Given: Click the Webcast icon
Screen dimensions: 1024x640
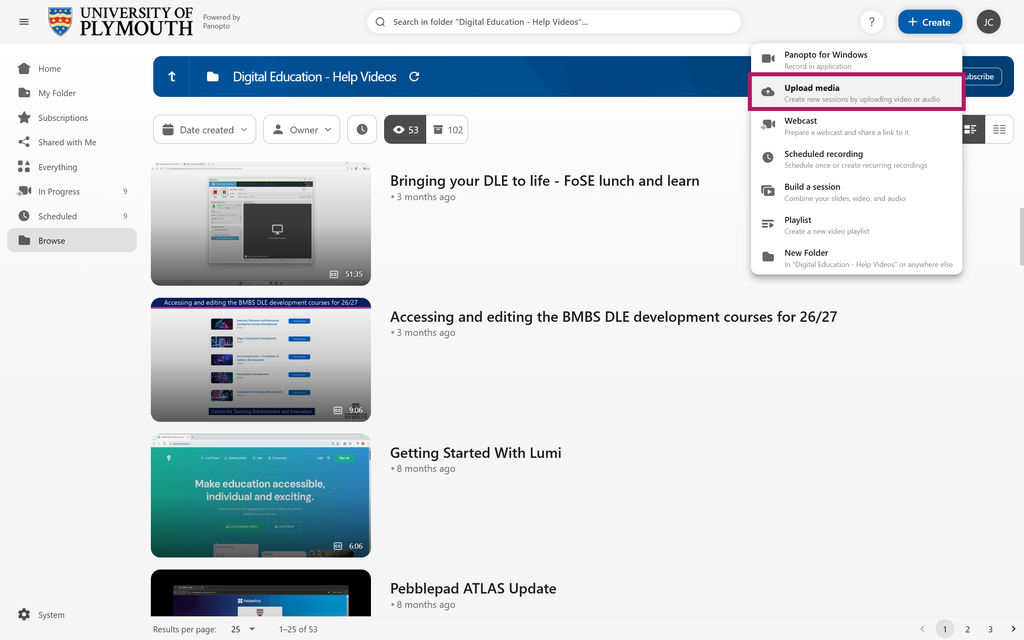Looking at the screenshot, I should click(768, 125).
